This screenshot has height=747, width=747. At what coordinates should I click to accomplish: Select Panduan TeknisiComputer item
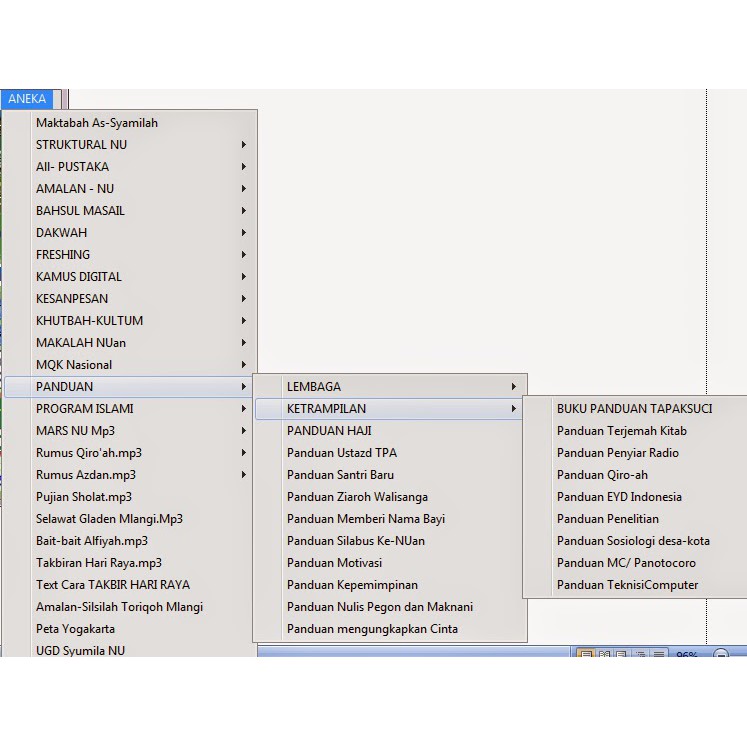pos(627,585)
